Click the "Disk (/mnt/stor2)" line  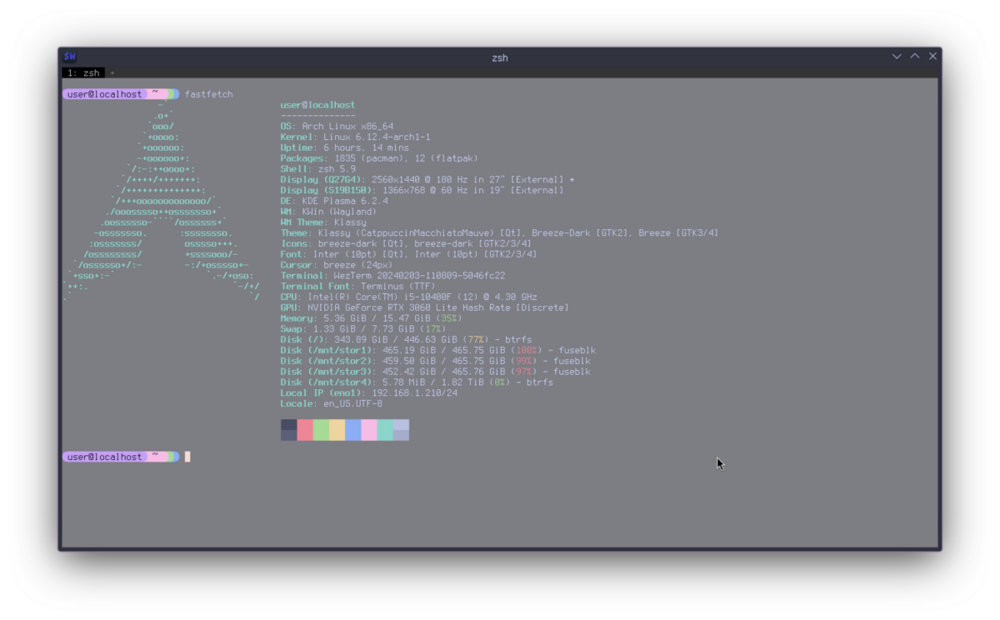pos(436,361)
